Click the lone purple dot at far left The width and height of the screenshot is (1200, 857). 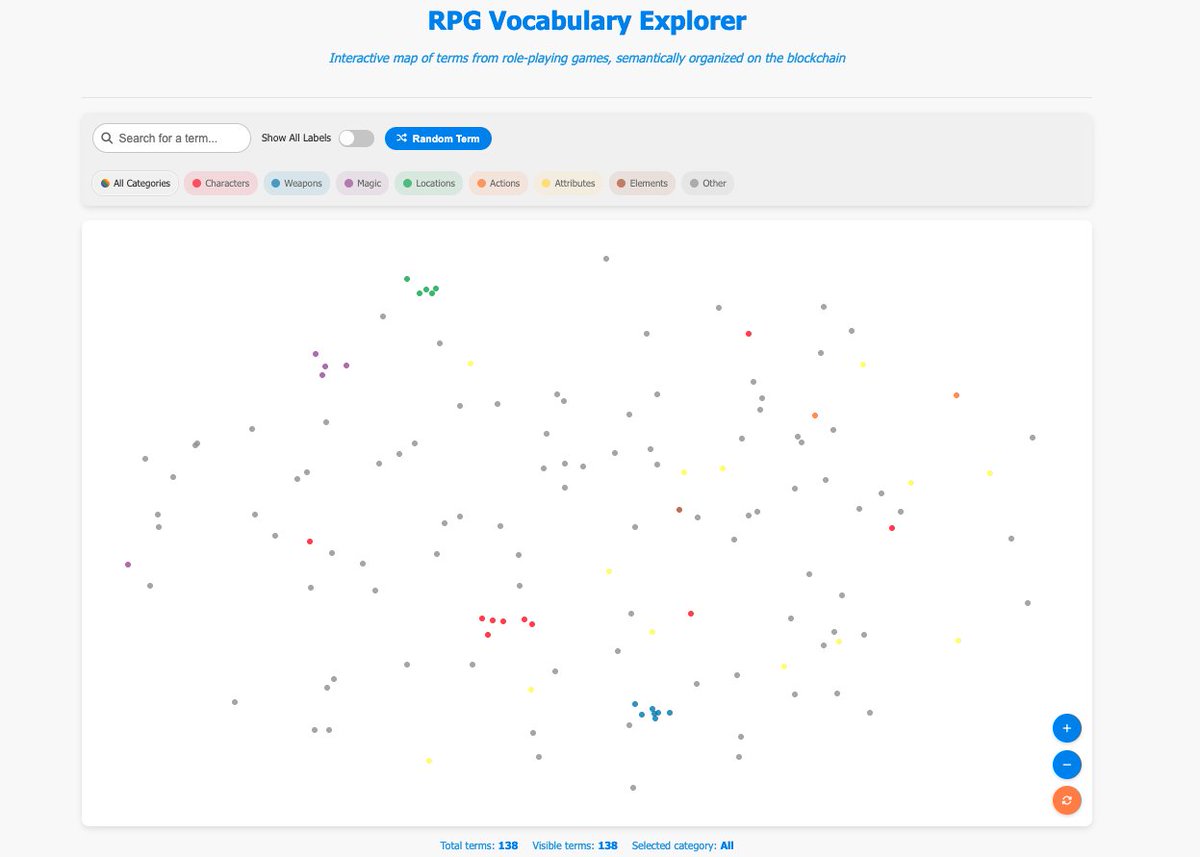tap(128, 565)
